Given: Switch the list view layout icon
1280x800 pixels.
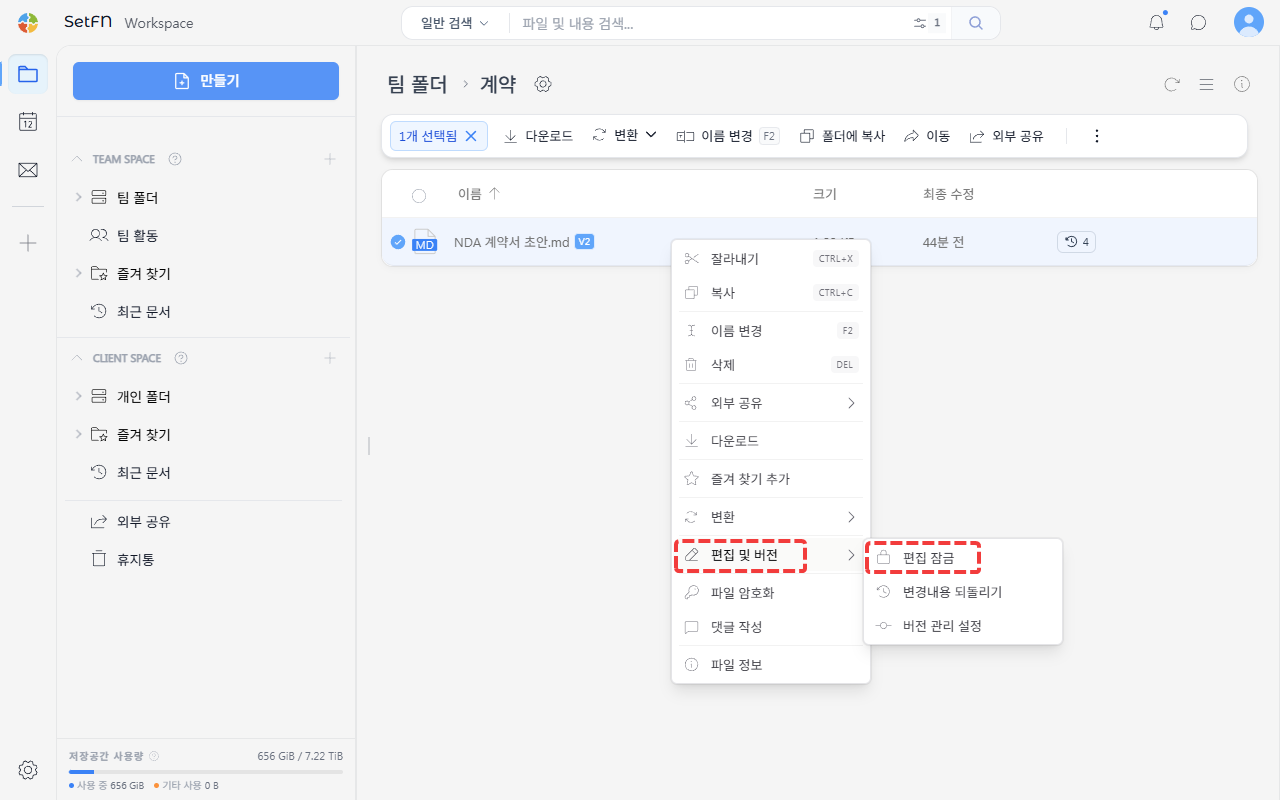Looking at the screenshot, I should [1207, 84].
